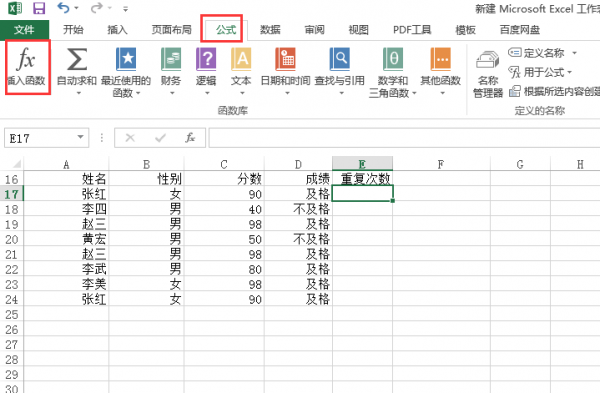
Task: Expand the Financial (财务) dropdown arrow
Action: (172, 93)
